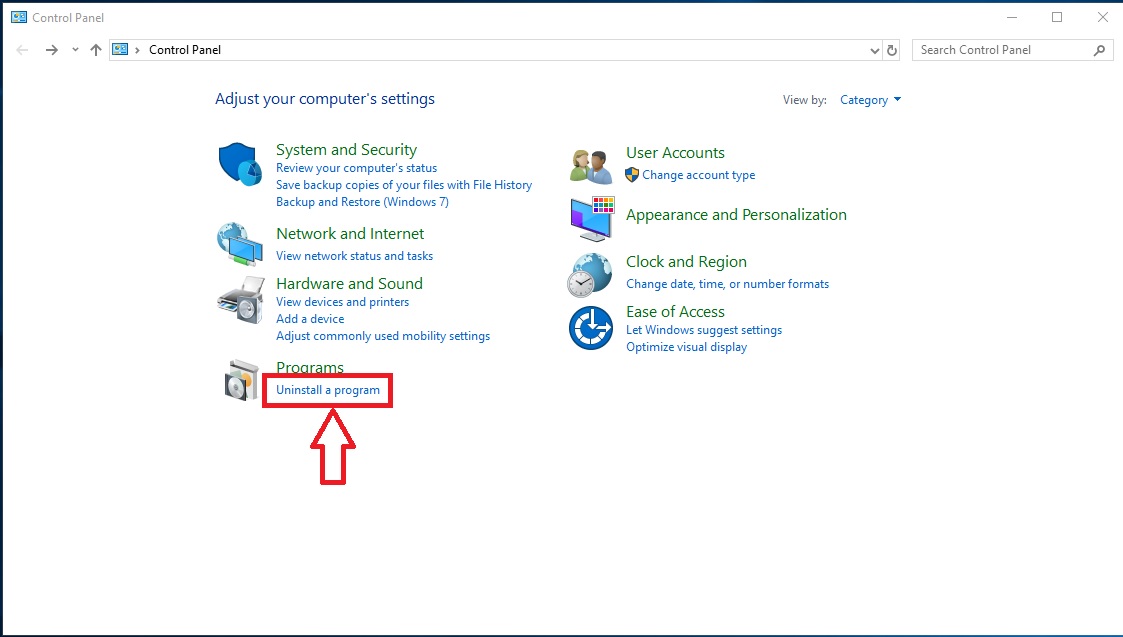
Task: Refresh the Control Panel view
Action: click(892, 50)
